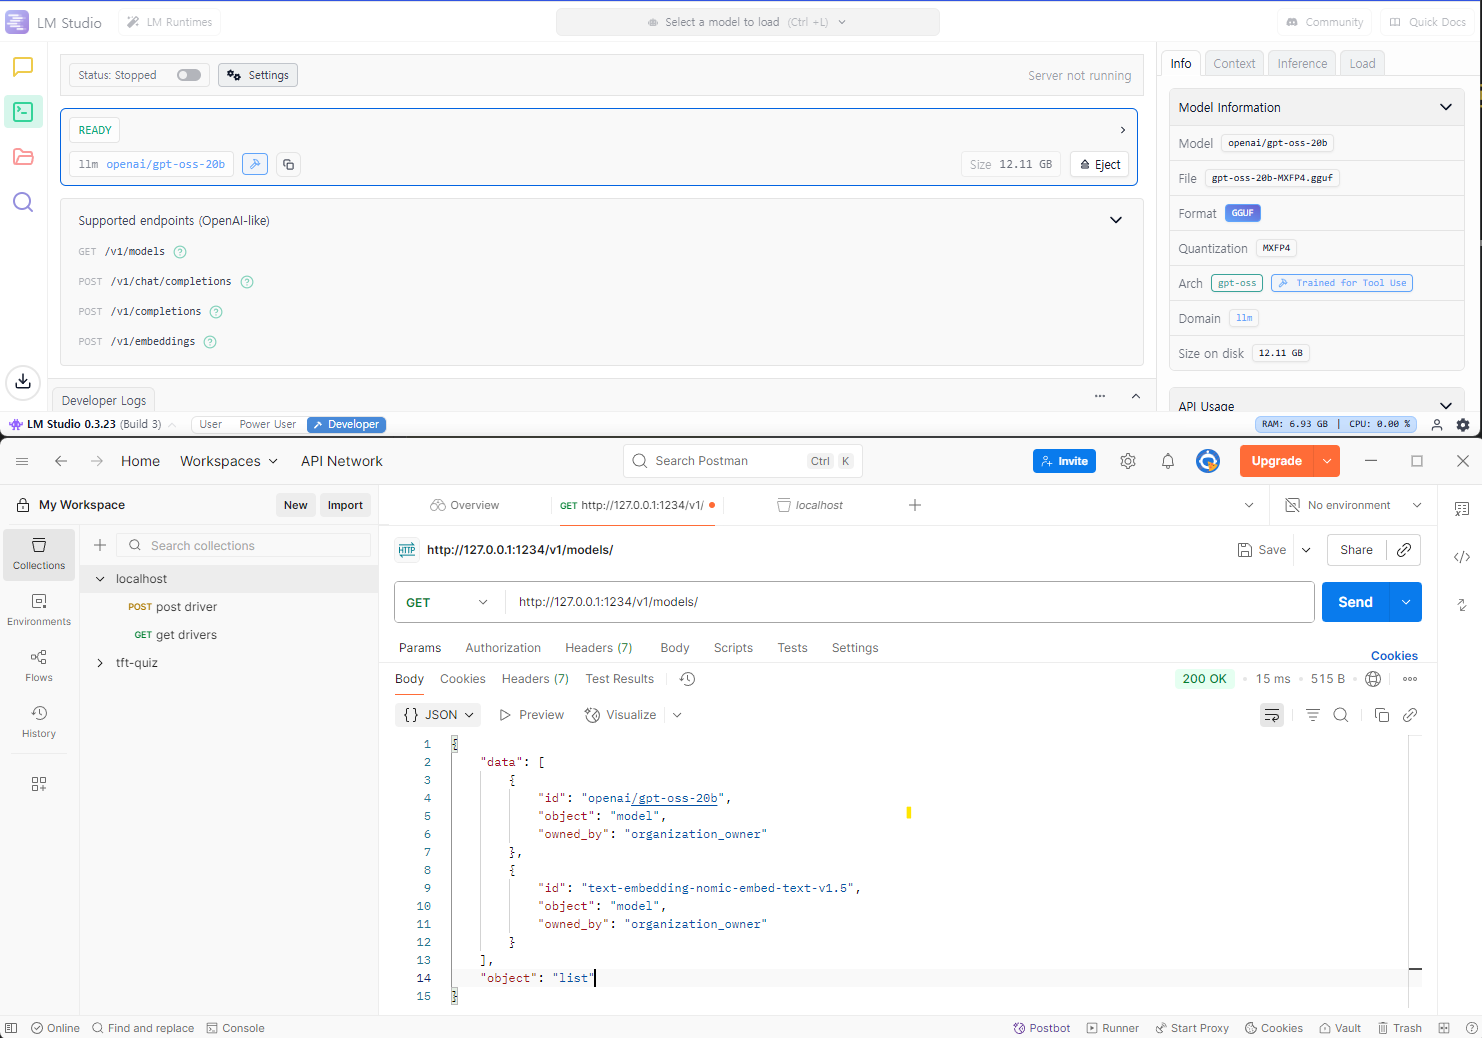This screenshot has width=1482, height=1038.
Task: Eject the loaded gpt-oss-20b model
Action: (x=1100, y=164)
